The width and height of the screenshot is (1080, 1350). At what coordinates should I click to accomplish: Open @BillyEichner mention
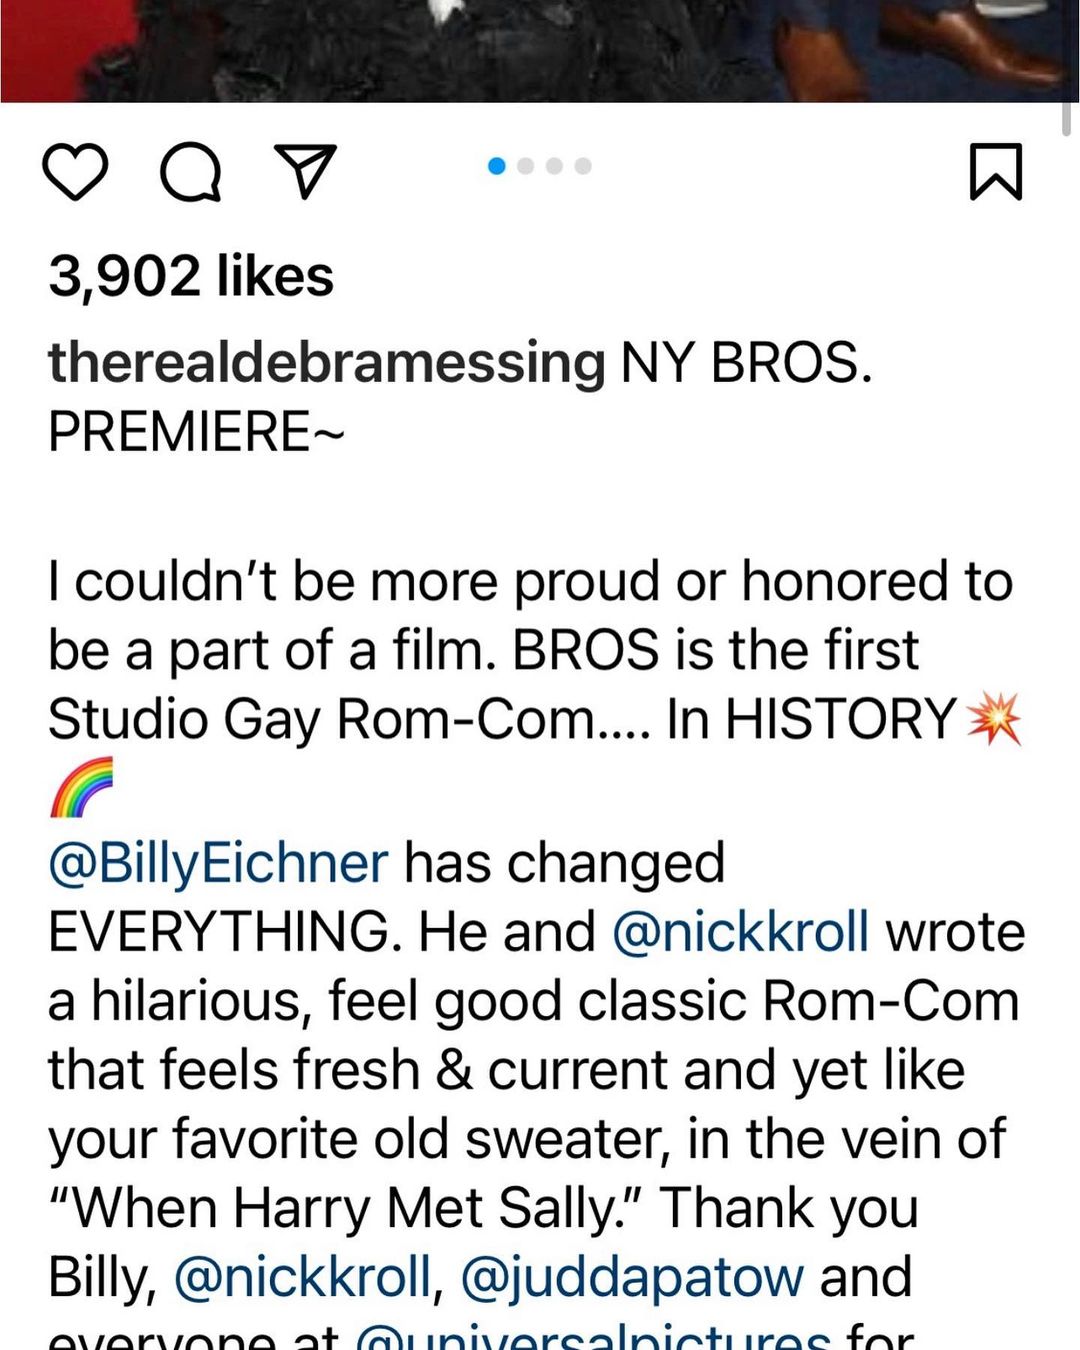(218, 863)
